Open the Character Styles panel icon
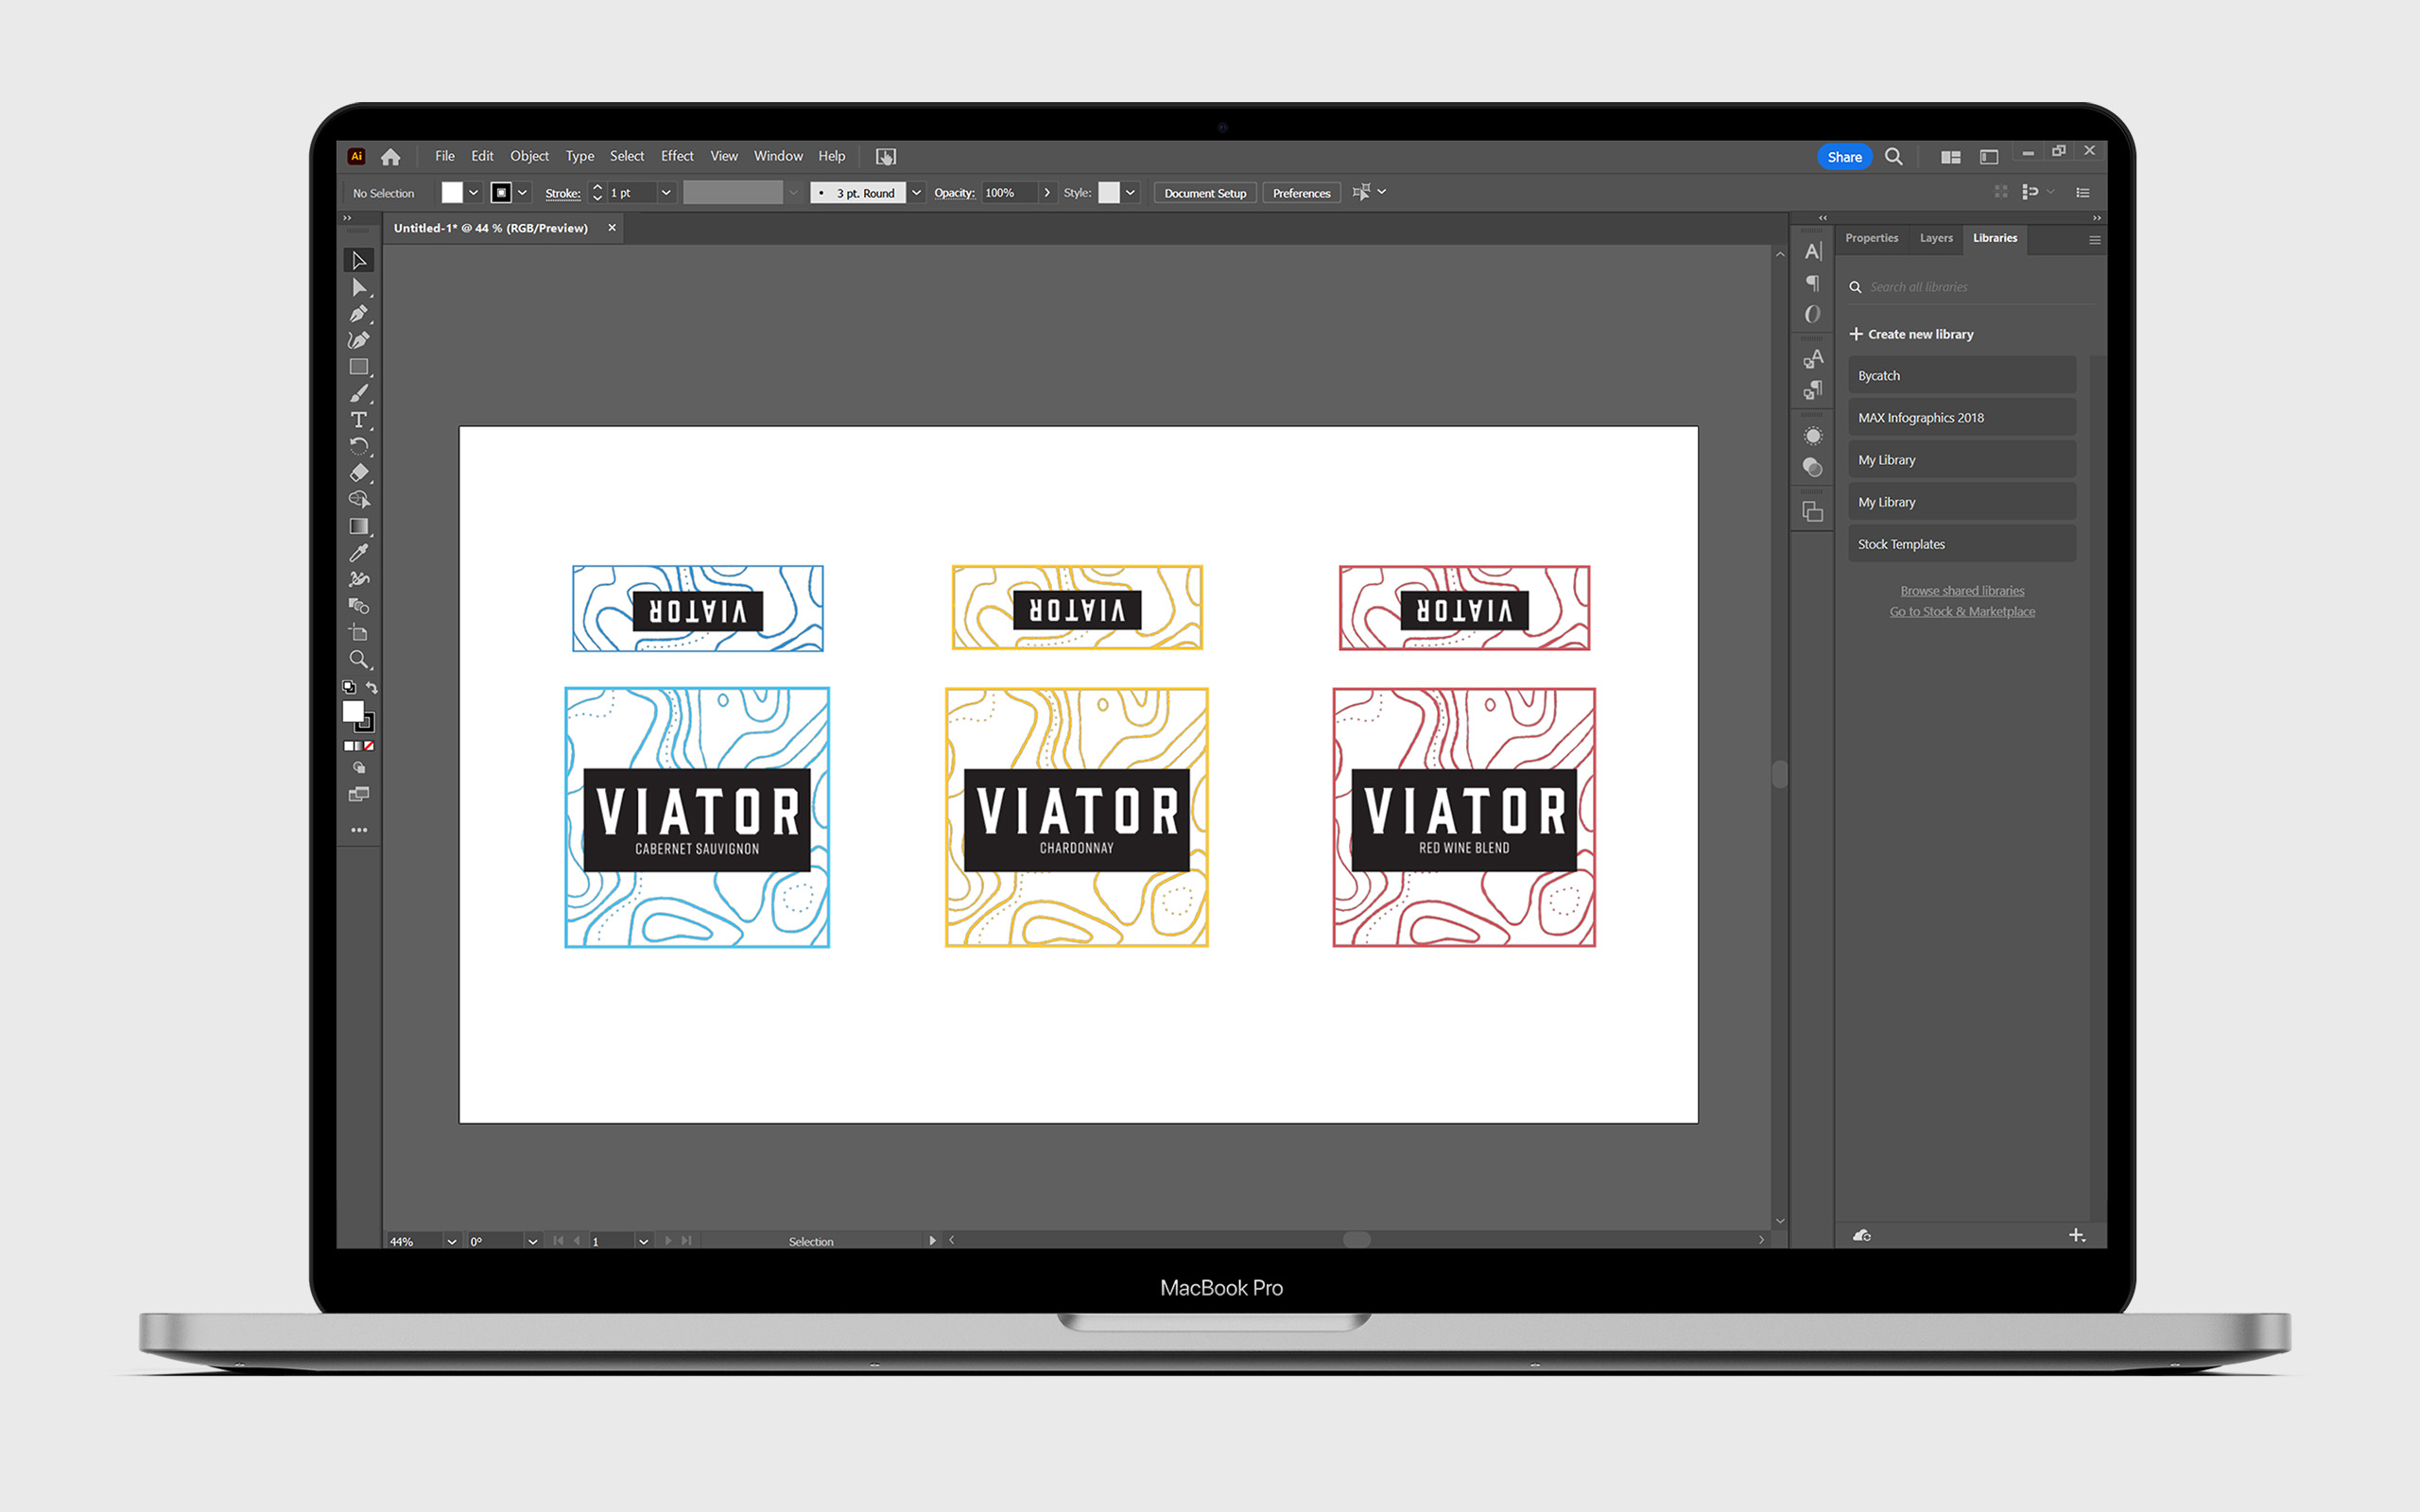This screenshot has height=1512, width=2420. coord(1813,359)
